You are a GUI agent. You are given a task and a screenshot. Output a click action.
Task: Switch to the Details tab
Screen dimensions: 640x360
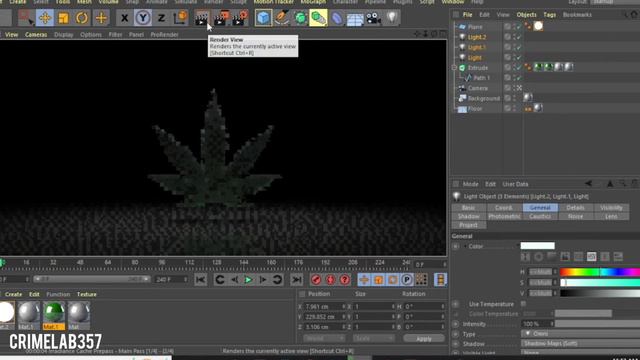pyautogui.click(x=575, y=208)
